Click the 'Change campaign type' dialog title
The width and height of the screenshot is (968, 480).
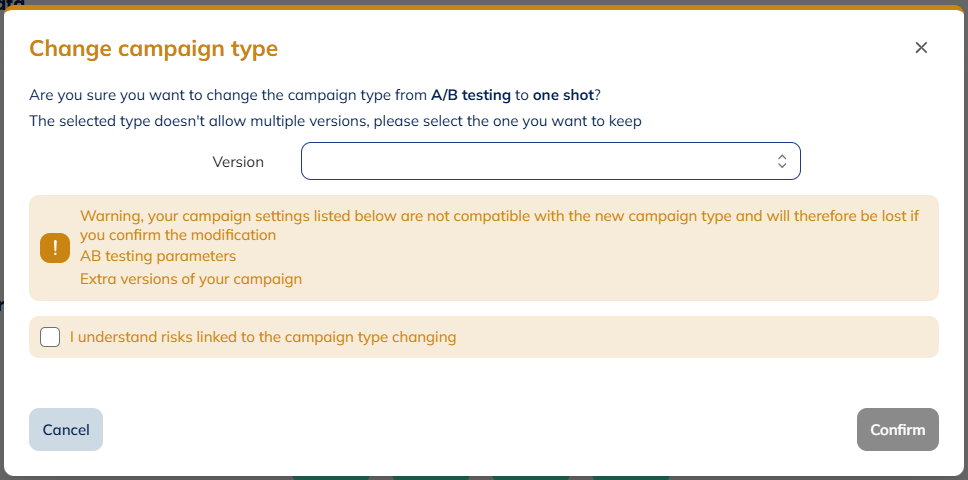[153, 48]
